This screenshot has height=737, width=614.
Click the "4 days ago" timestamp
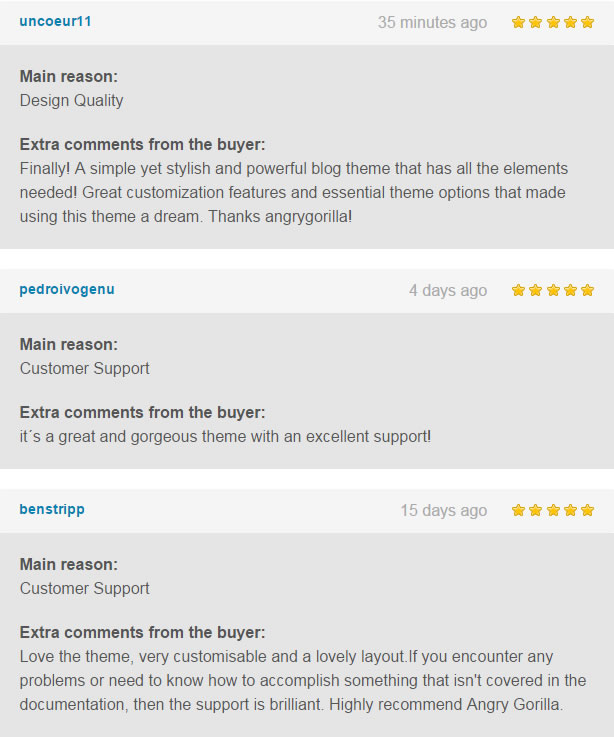(448, 290)
